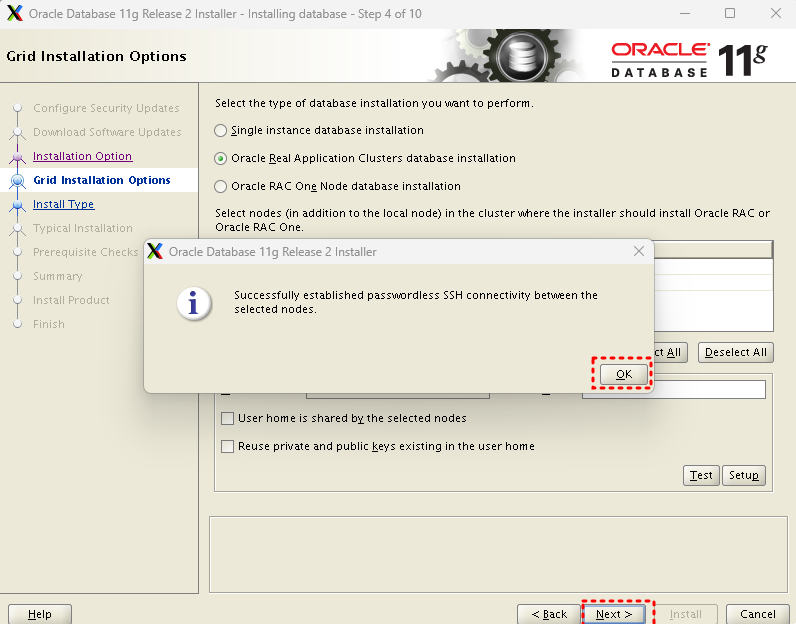The width and height of the screenshot is (796, 624).
Task: Select Grid Installation Options step
Action: point(102,180)
